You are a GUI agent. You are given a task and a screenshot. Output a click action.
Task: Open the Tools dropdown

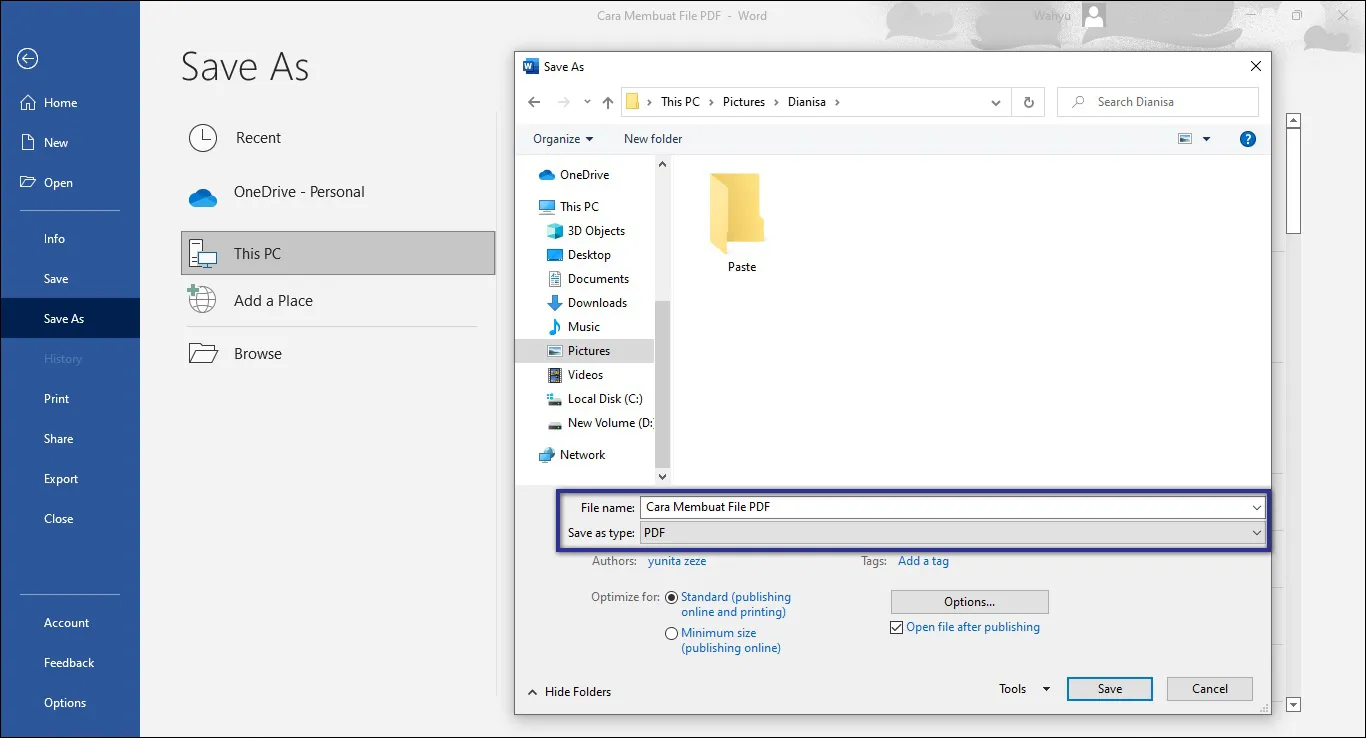1021,688
